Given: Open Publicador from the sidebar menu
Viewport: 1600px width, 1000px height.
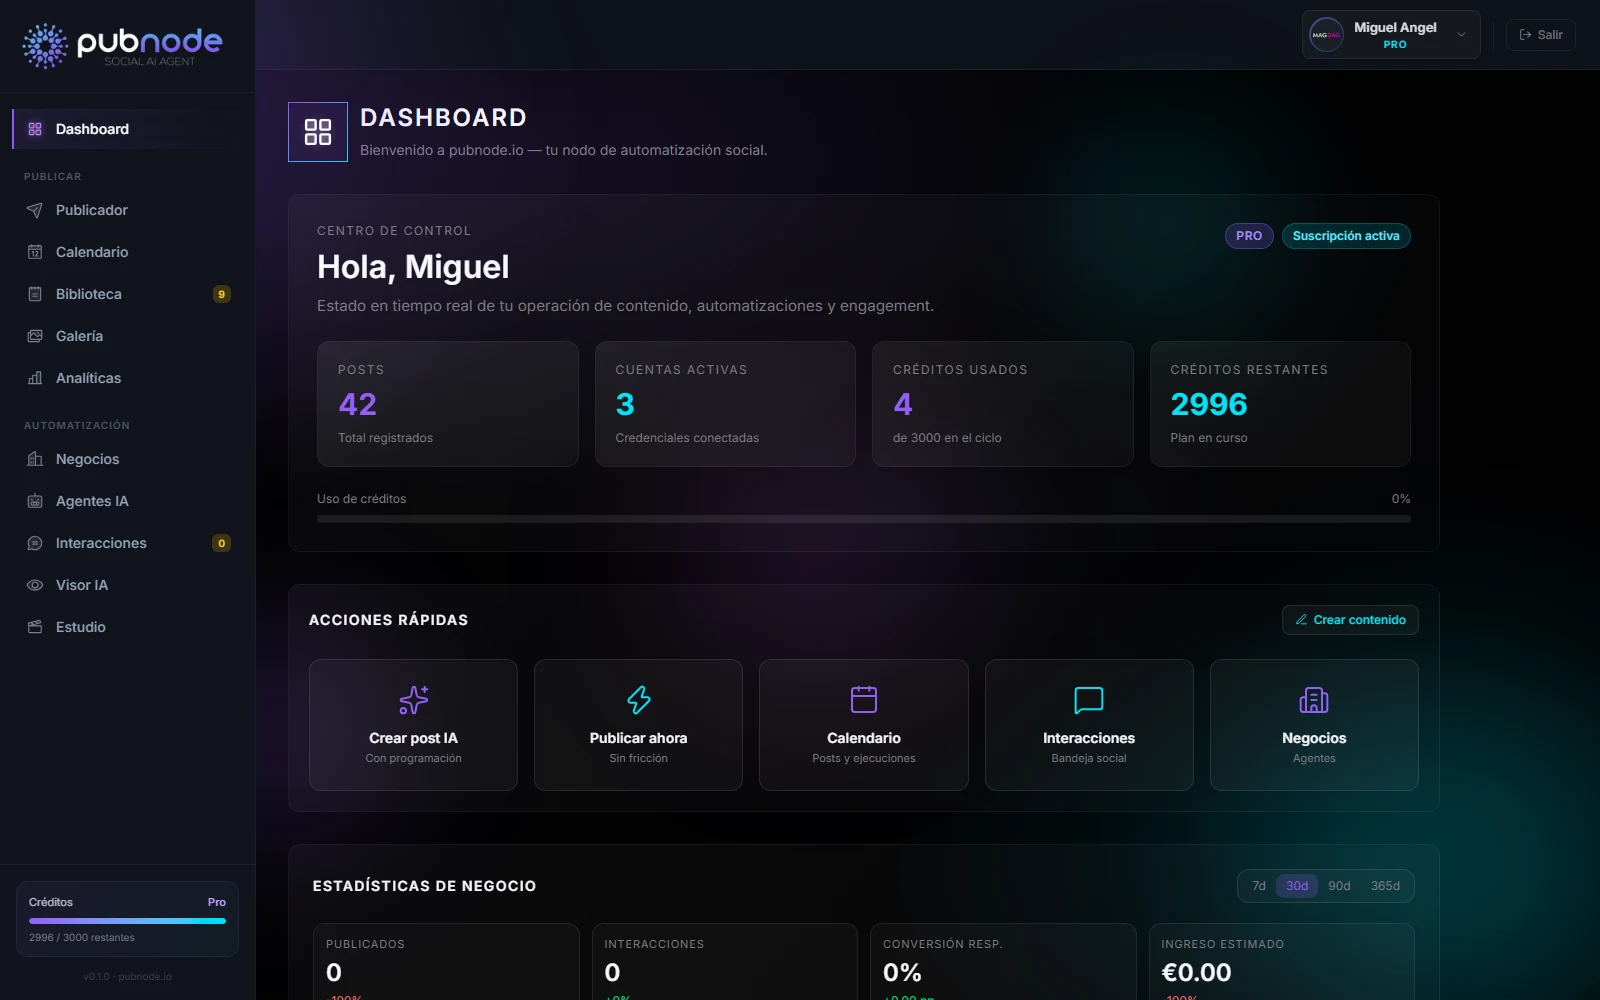Looking at the screenshot, I should click(127, 210).
